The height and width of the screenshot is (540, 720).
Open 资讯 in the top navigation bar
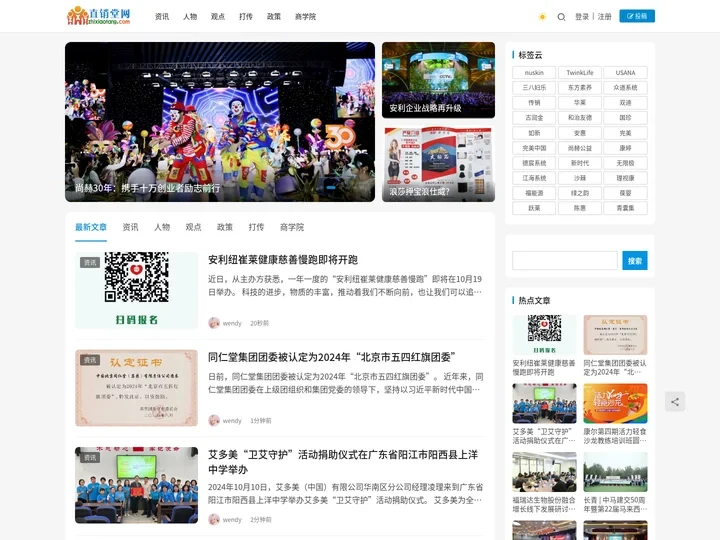(x=162, y=17)
